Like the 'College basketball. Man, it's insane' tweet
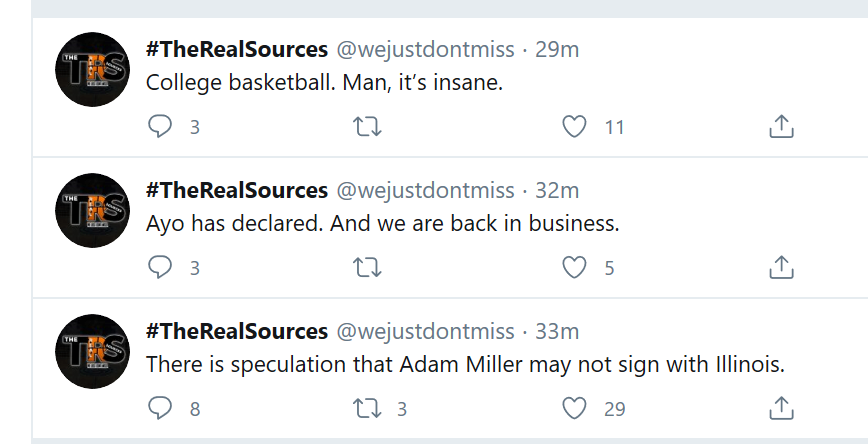 tap(574, 127)
